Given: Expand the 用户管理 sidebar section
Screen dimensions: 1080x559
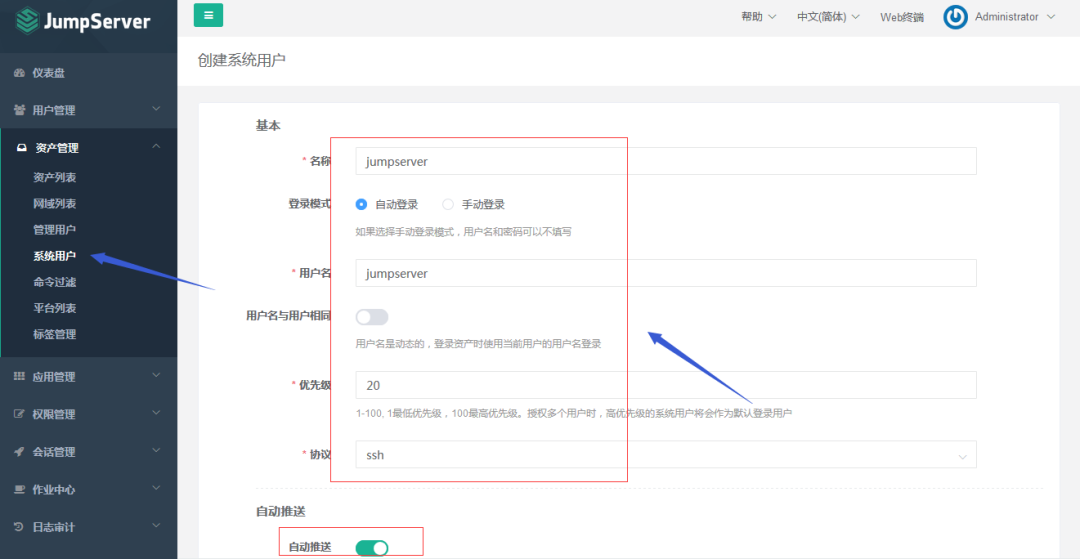Looking at the screenshot, I should pos(88,110).
